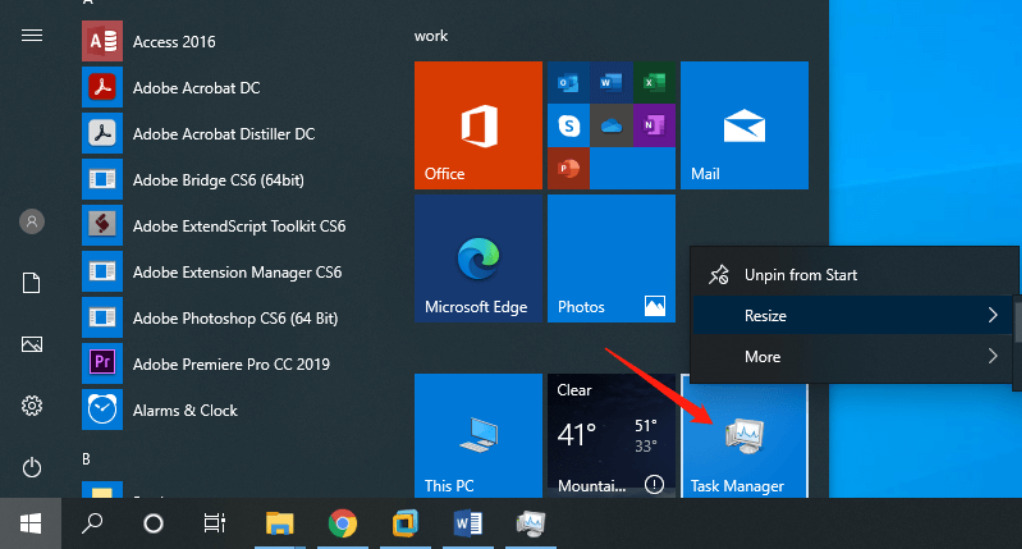Open the Access 2016 app icon
This screenshot has height=549, width=1022.
click(102, 41)
